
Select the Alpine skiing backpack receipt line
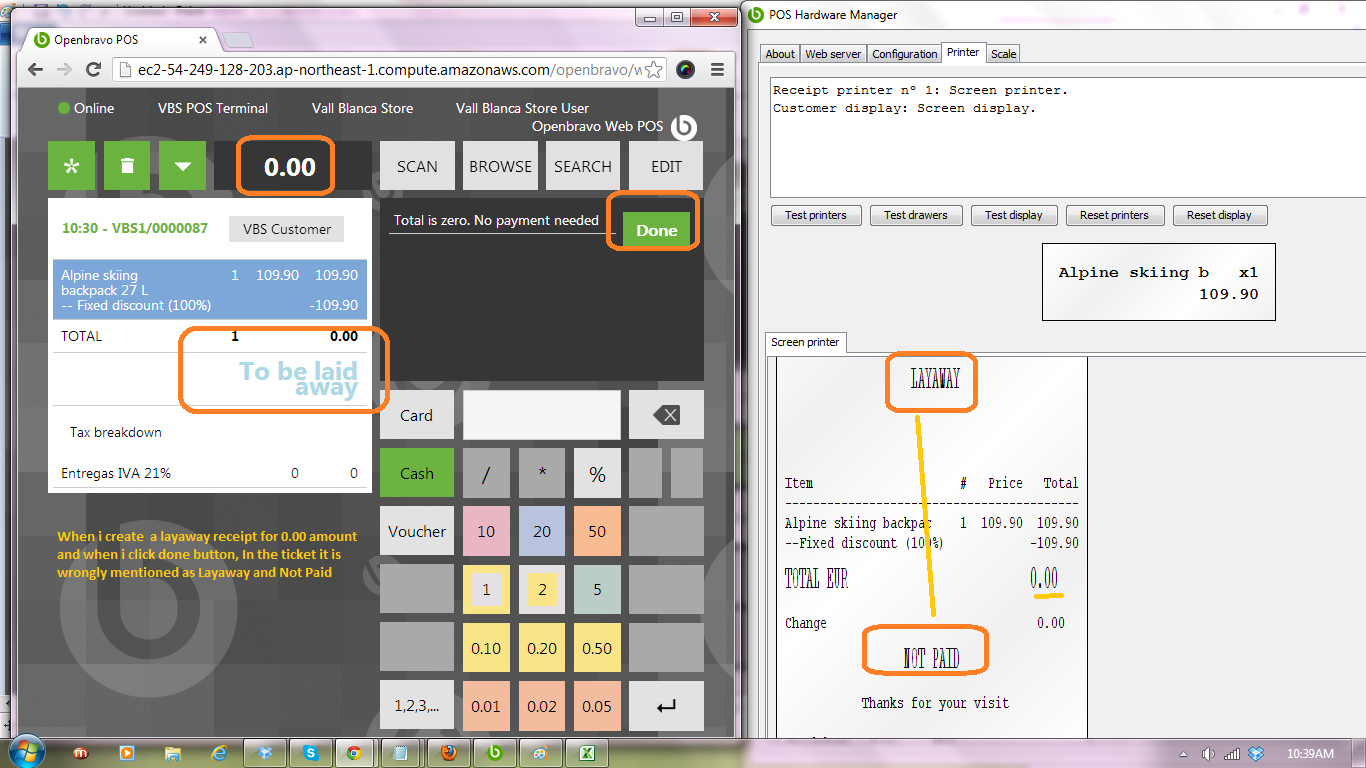tap(209, 290)
